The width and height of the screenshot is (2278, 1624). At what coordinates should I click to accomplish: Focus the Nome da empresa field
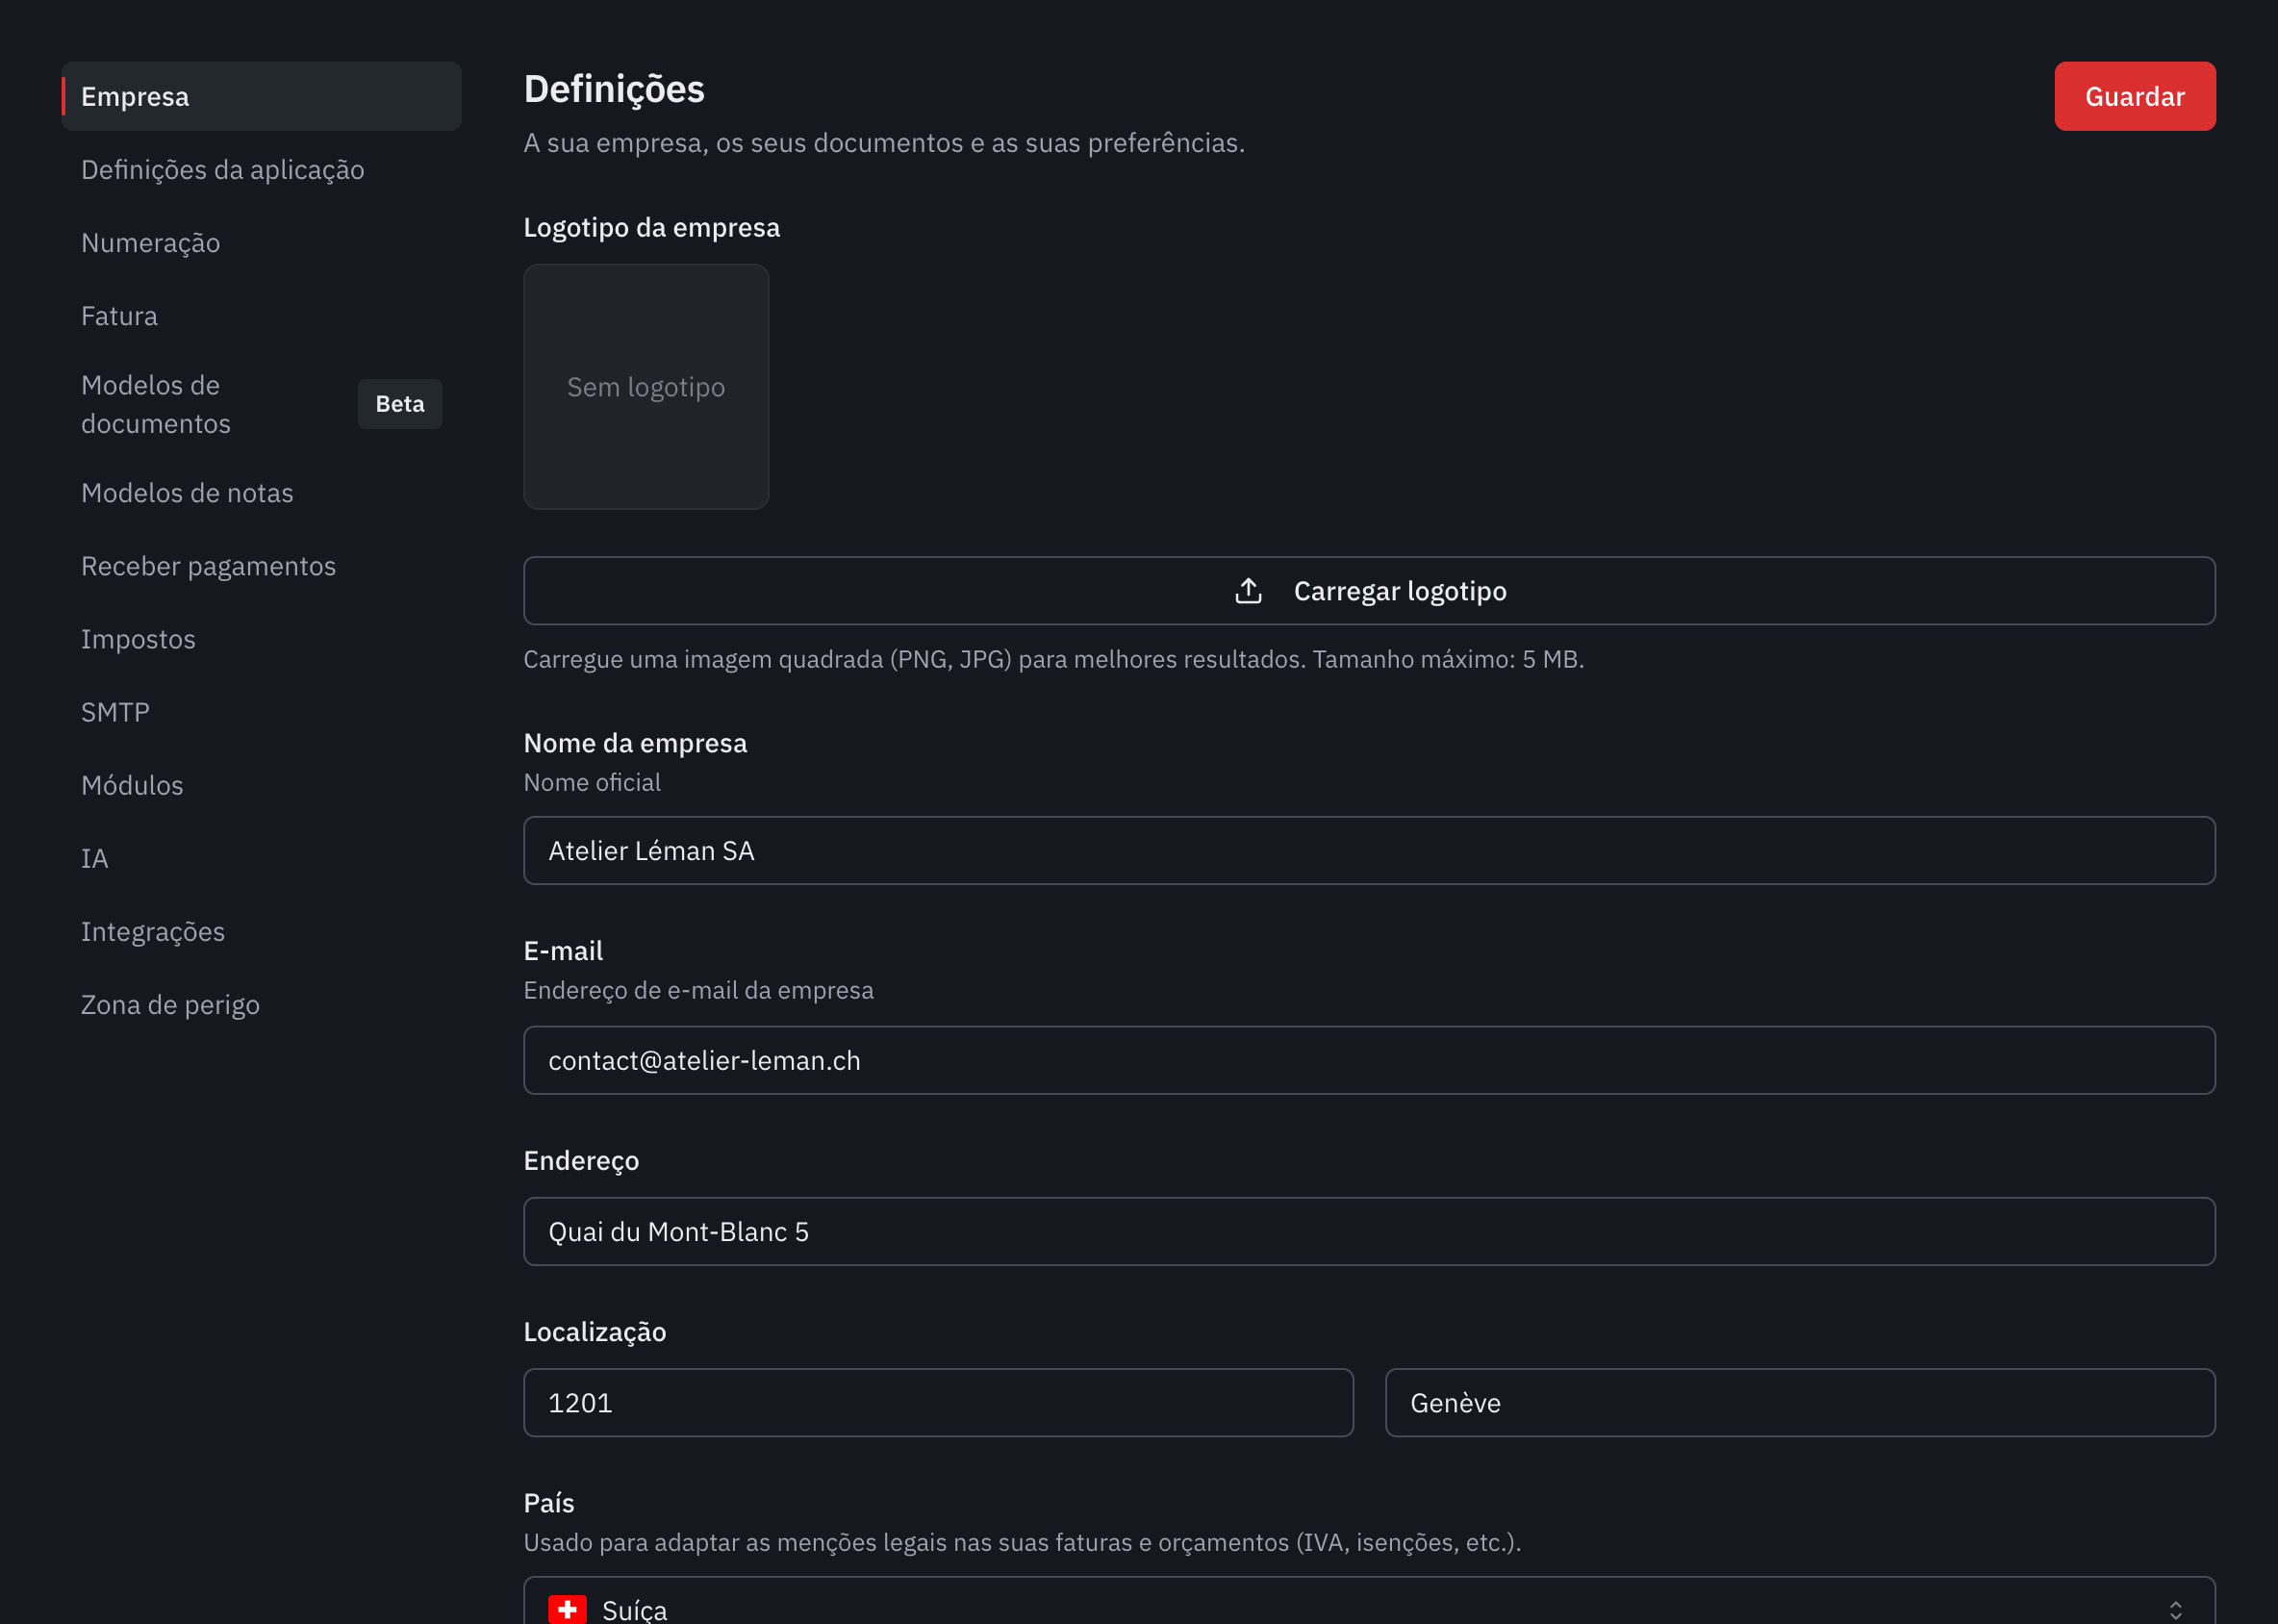click(1369, 850)
